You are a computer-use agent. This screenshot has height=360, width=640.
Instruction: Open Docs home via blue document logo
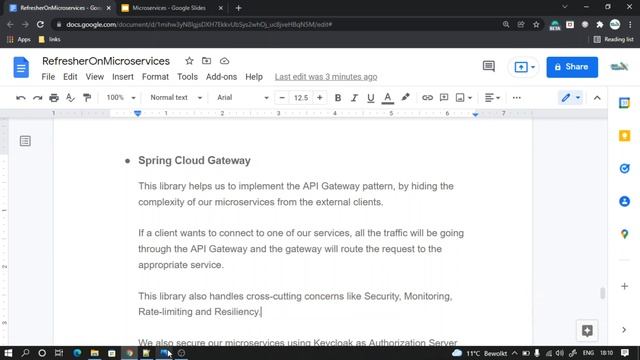pyautogui.click(x=21, y=67)
